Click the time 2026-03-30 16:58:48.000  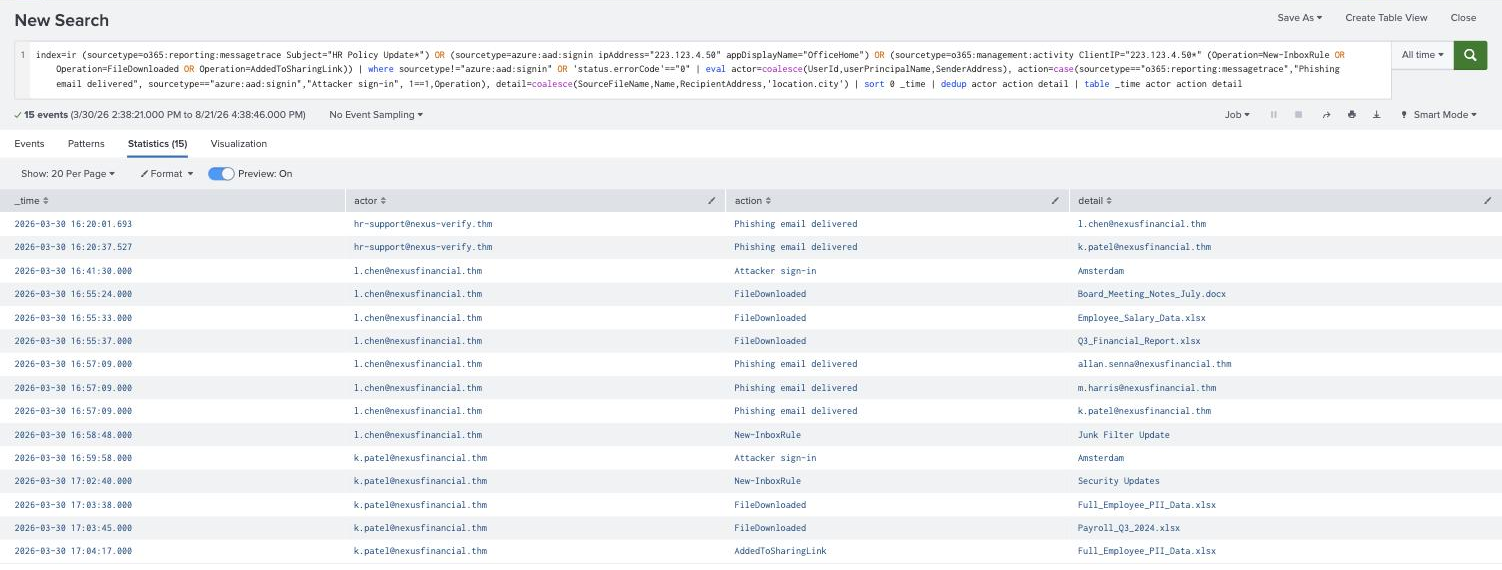[x=73, y=435]
